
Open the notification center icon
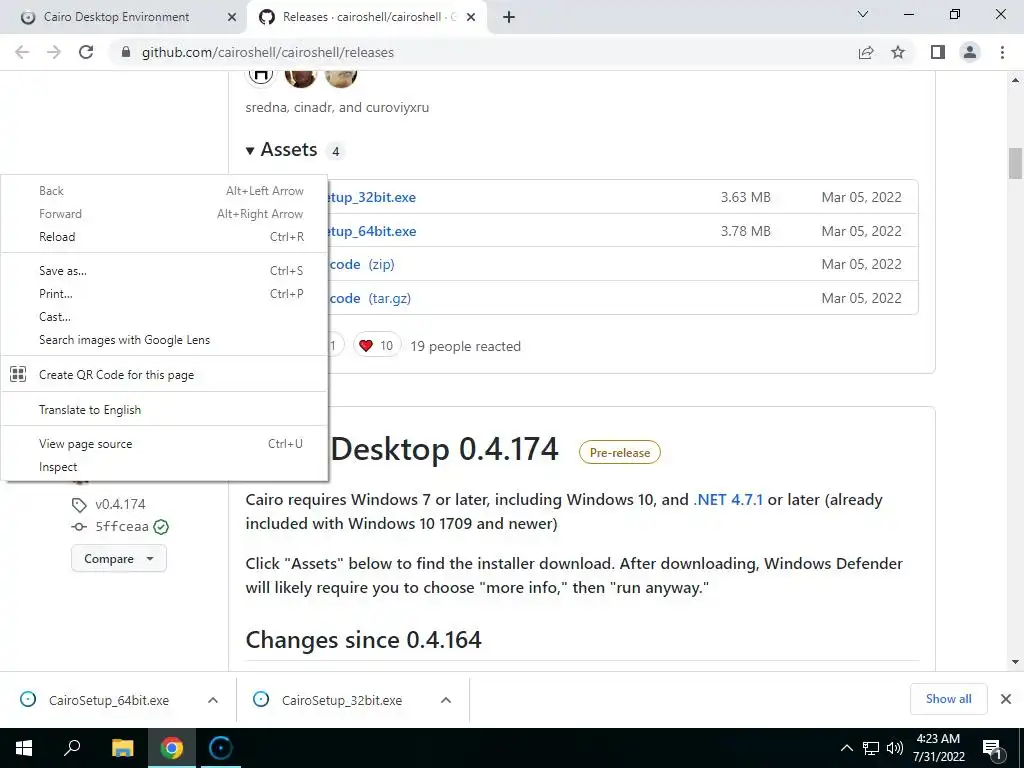click(x=992, y=750)
